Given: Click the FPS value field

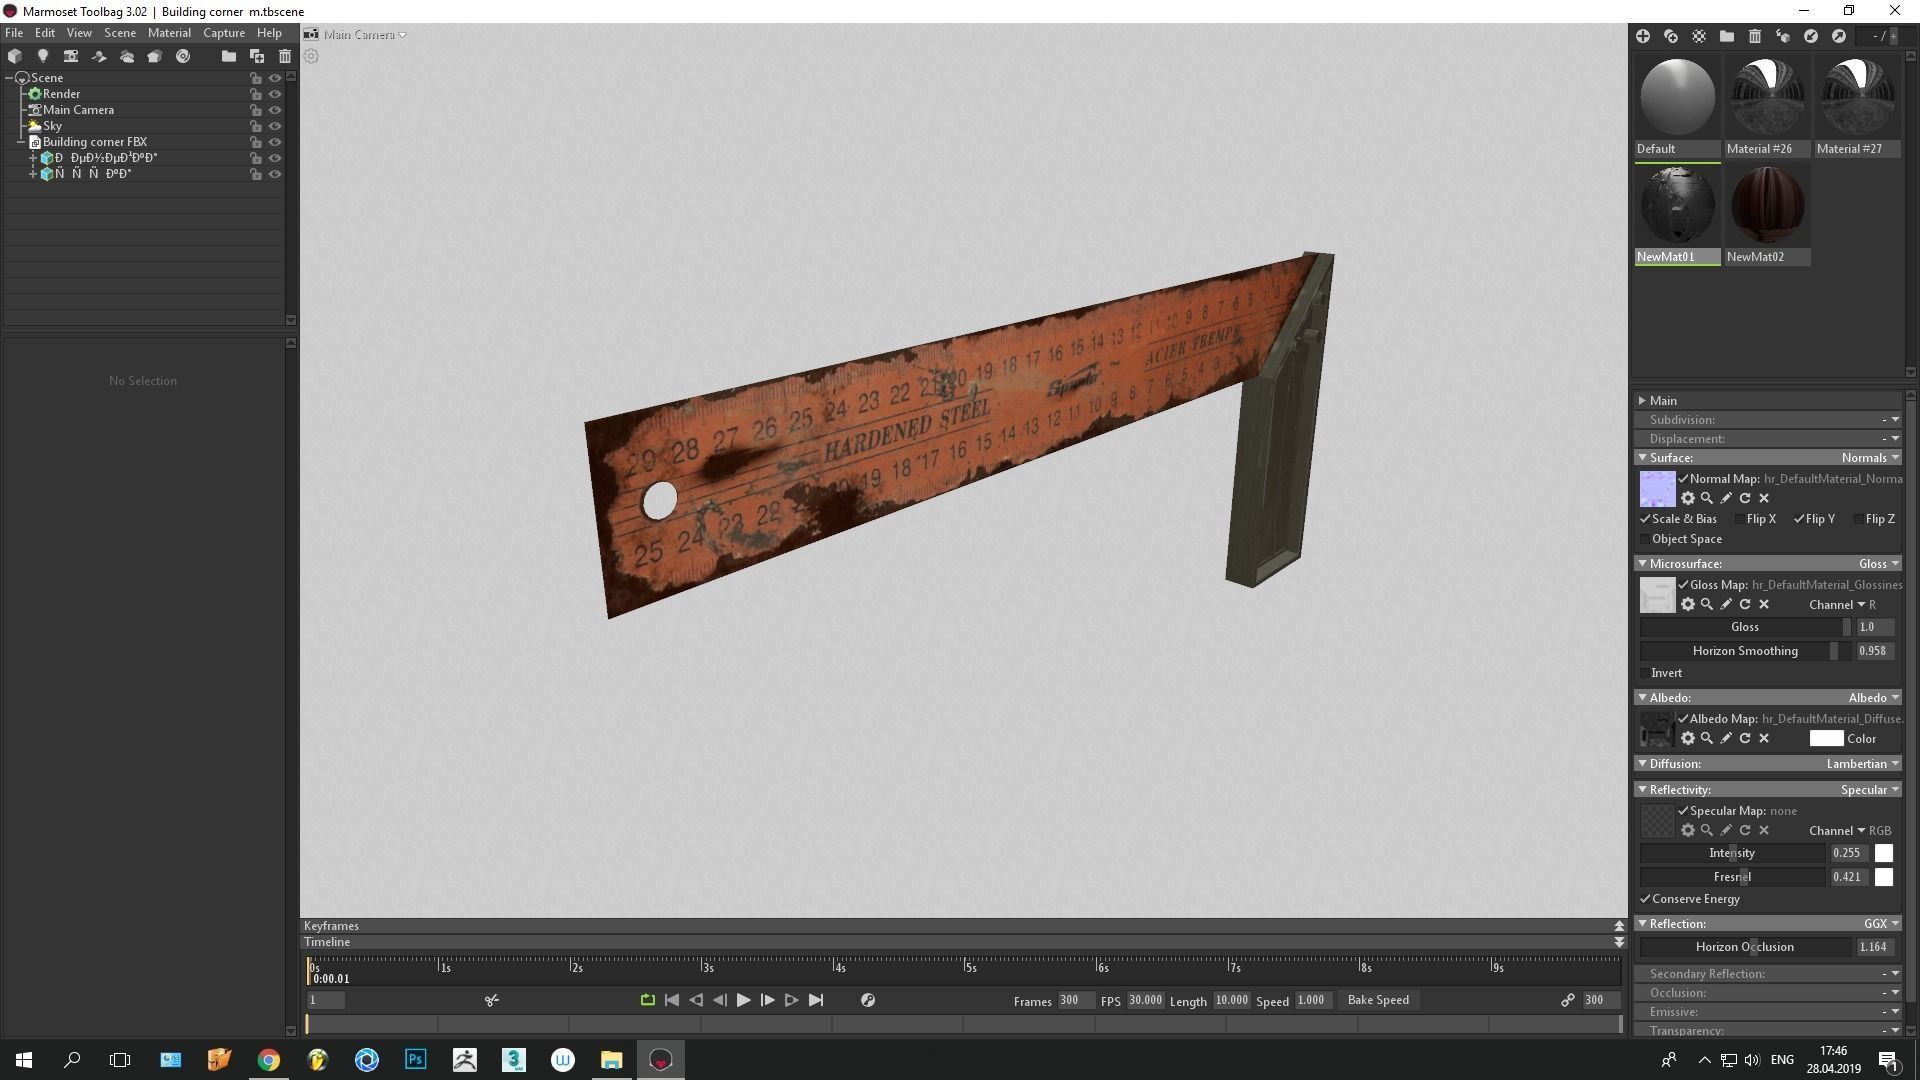Looking at the screenshot, I should point(1145,1000).
